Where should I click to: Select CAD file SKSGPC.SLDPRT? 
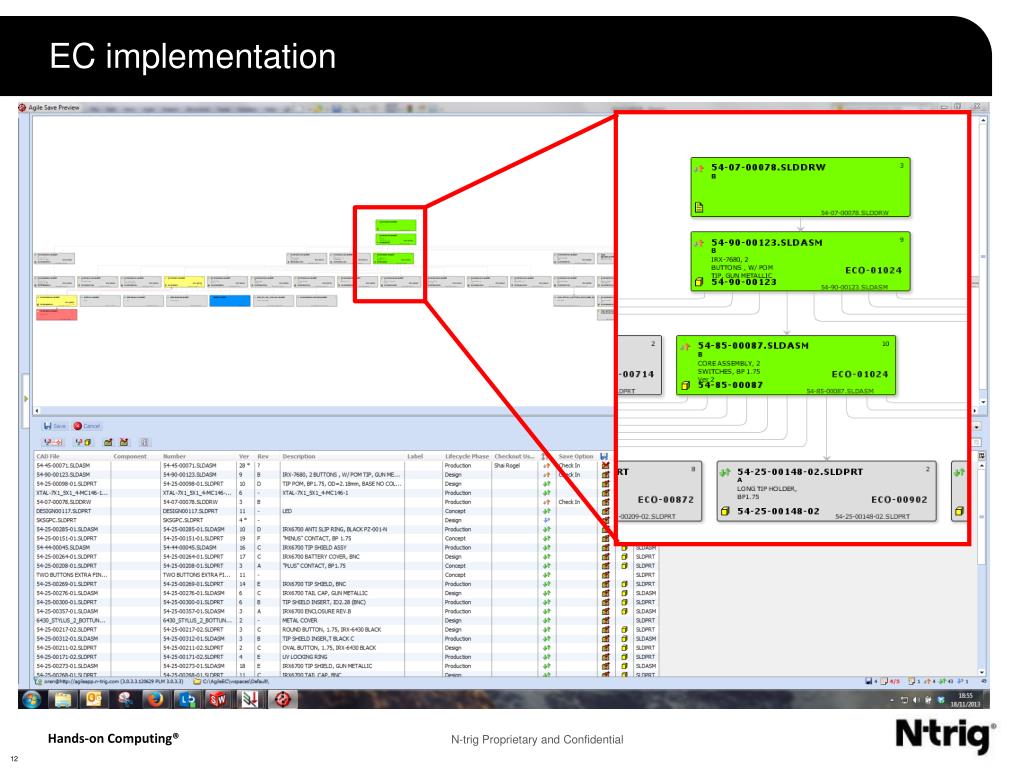click(x=56, y=520)
